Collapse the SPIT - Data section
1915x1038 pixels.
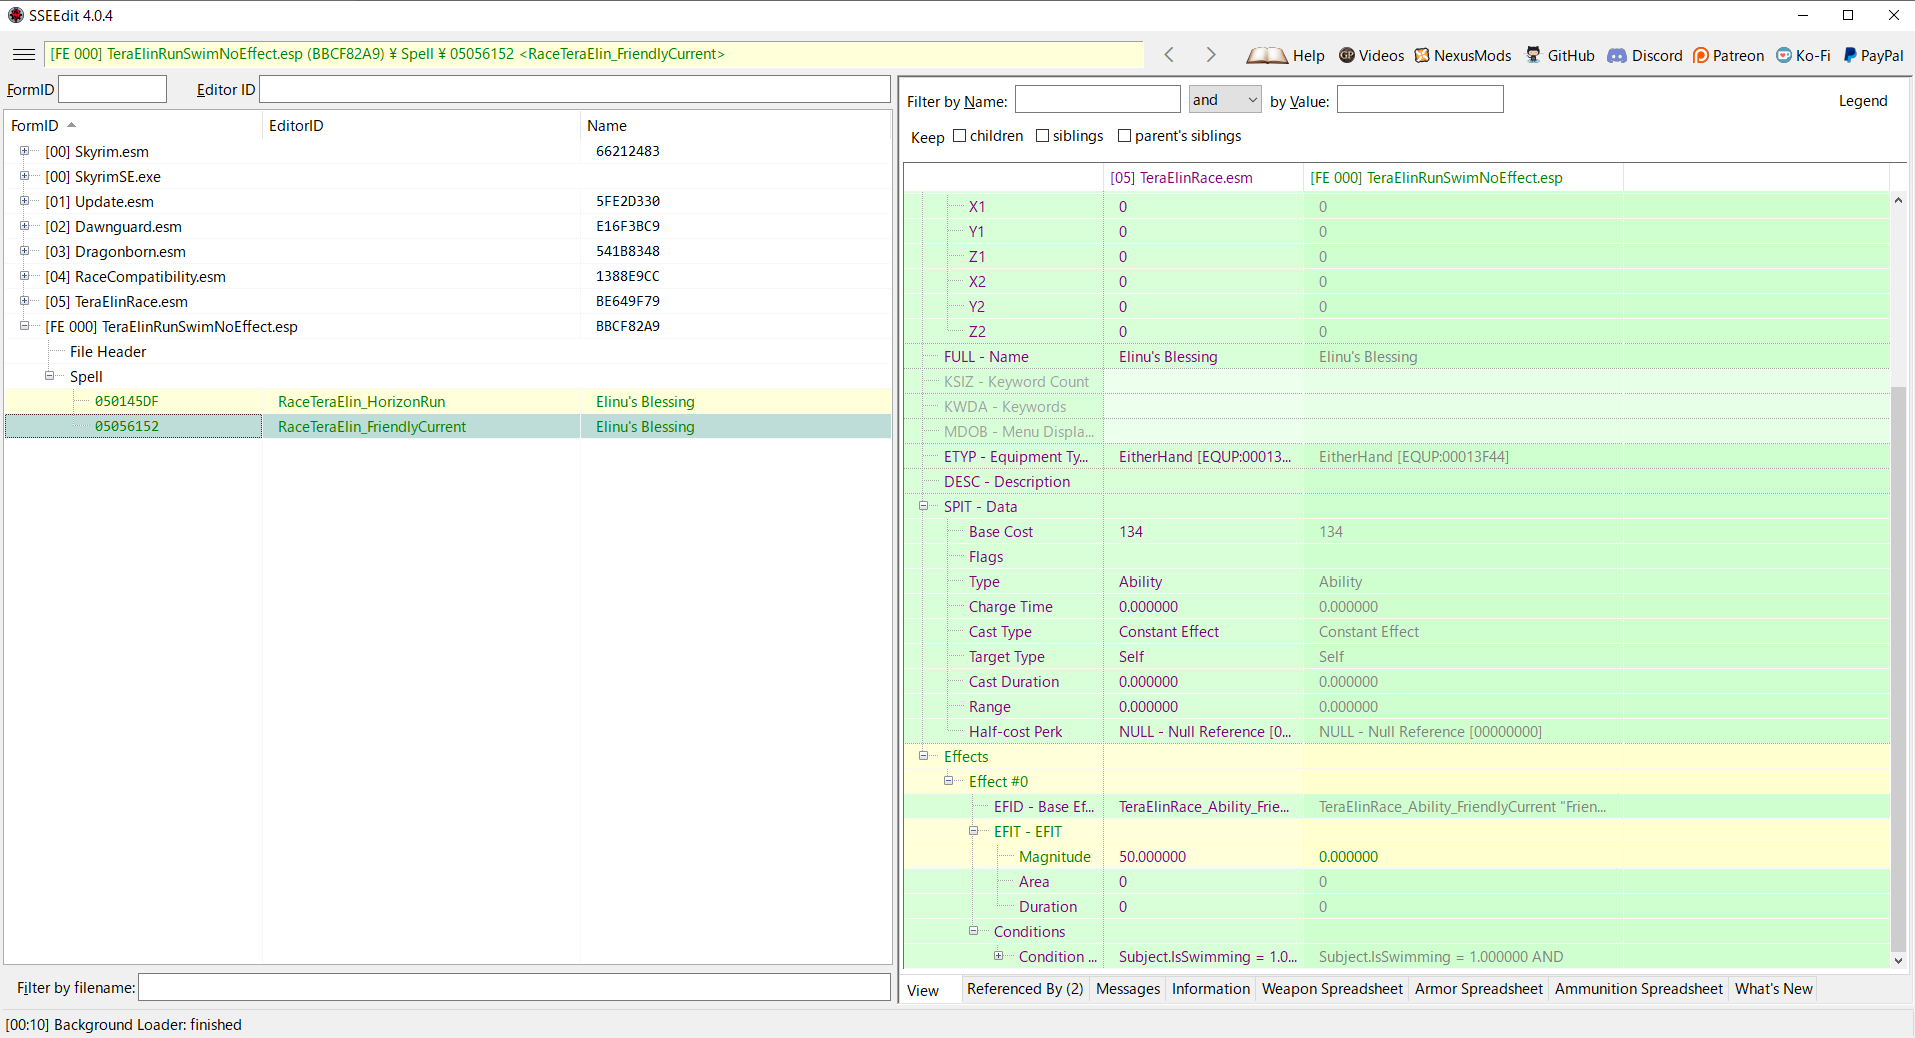[x=924, y=506]
